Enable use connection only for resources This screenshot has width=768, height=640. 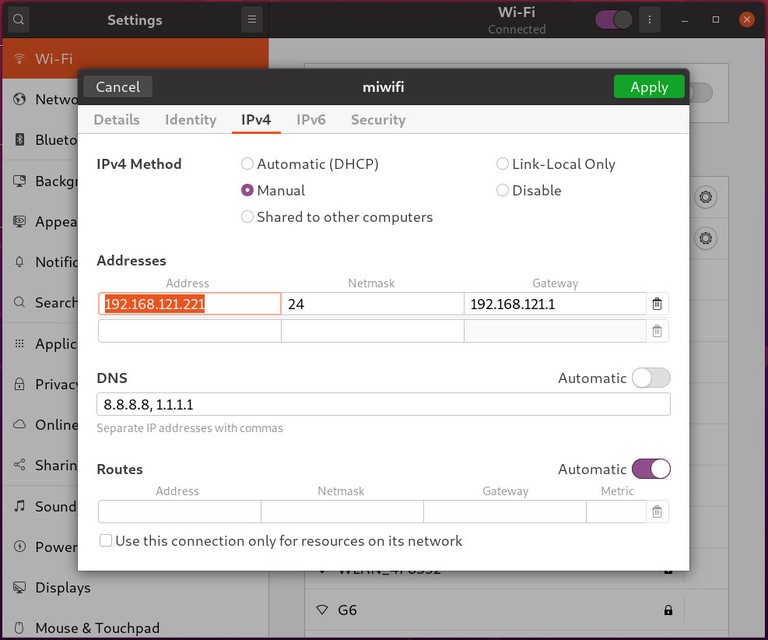[x=106, y=541]
